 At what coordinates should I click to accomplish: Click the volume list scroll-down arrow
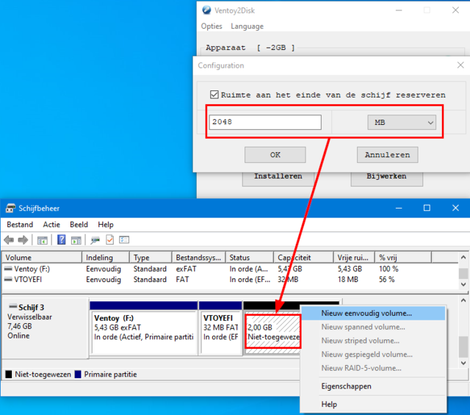pos(463,284)
